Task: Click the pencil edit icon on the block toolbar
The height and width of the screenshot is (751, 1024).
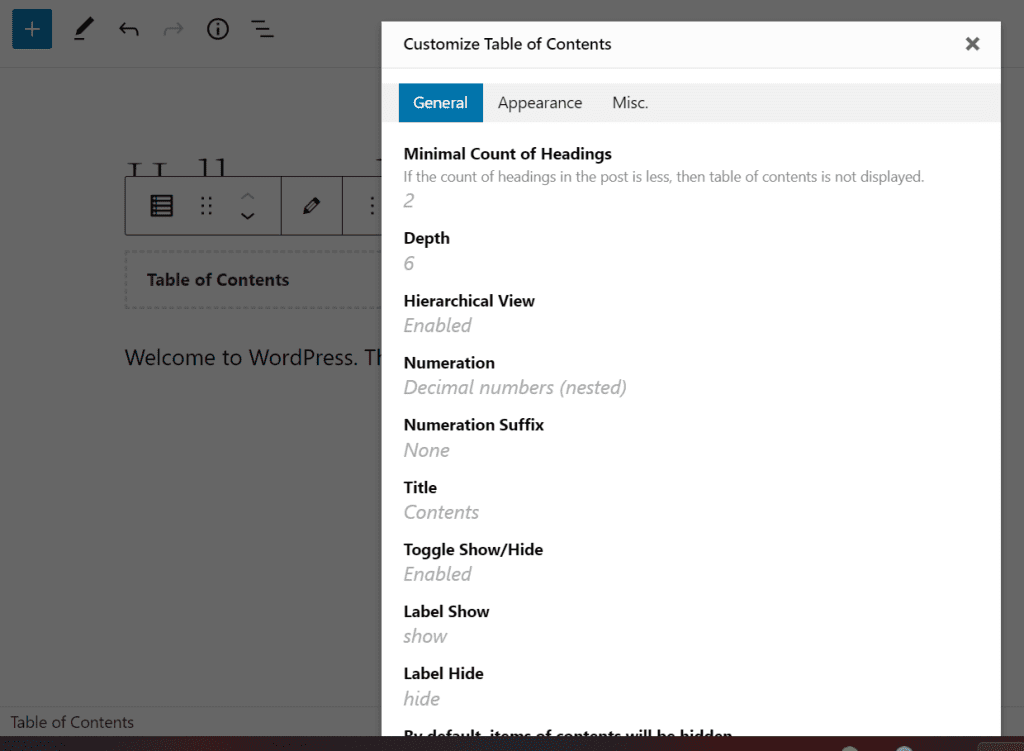Action: point(311,206)
